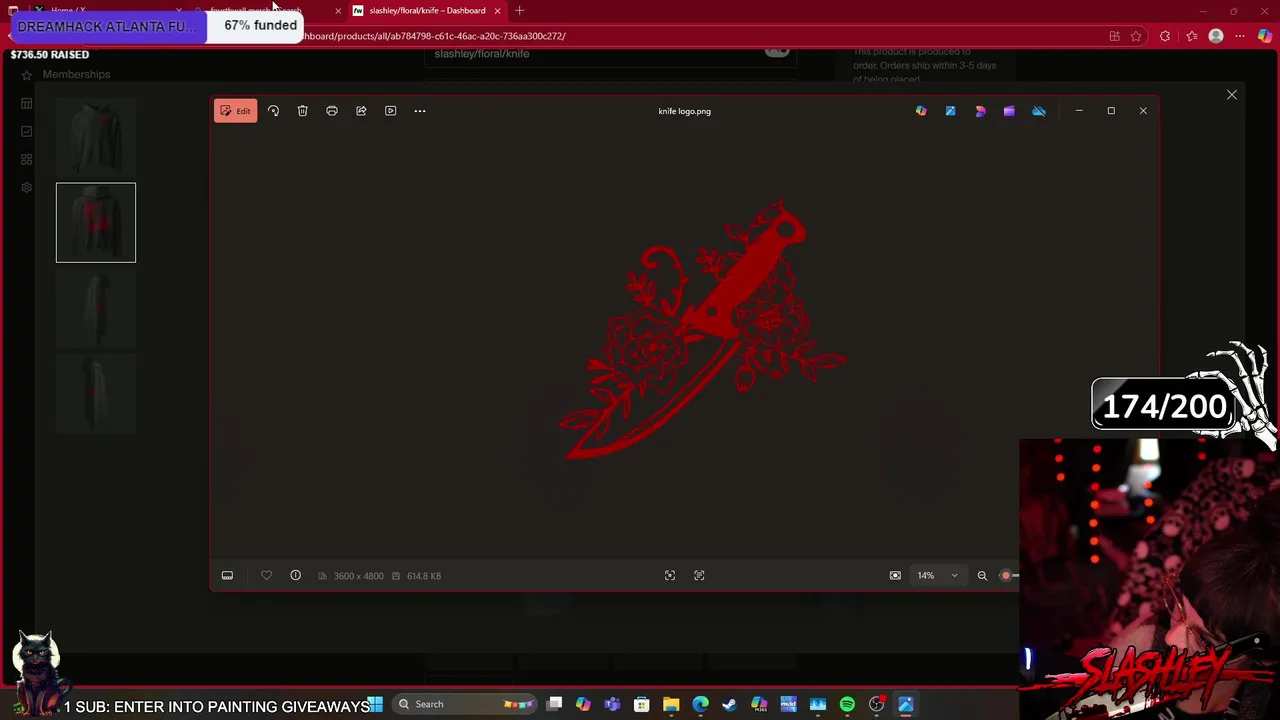1280x720 pixels.
Task: Start slideshow from the Photos toolbar
Action: point(391,111)
